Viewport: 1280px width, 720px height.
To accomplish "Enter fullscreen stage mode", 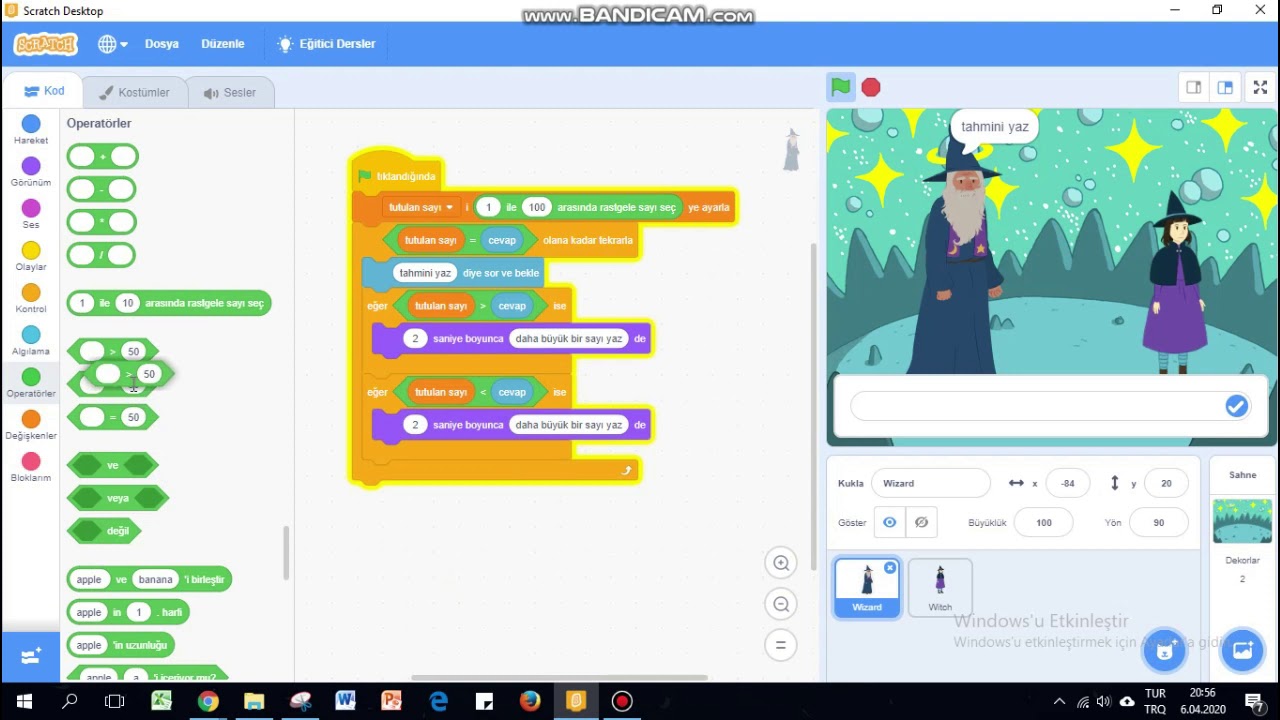I will pos(1260,88).
